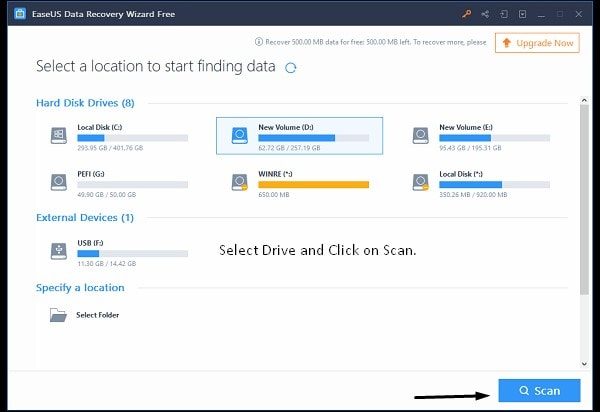This screenshot has height=412, width=600.
Task: Click the 293.95 GB / 401.76 GB text
Action: (110, 148)
